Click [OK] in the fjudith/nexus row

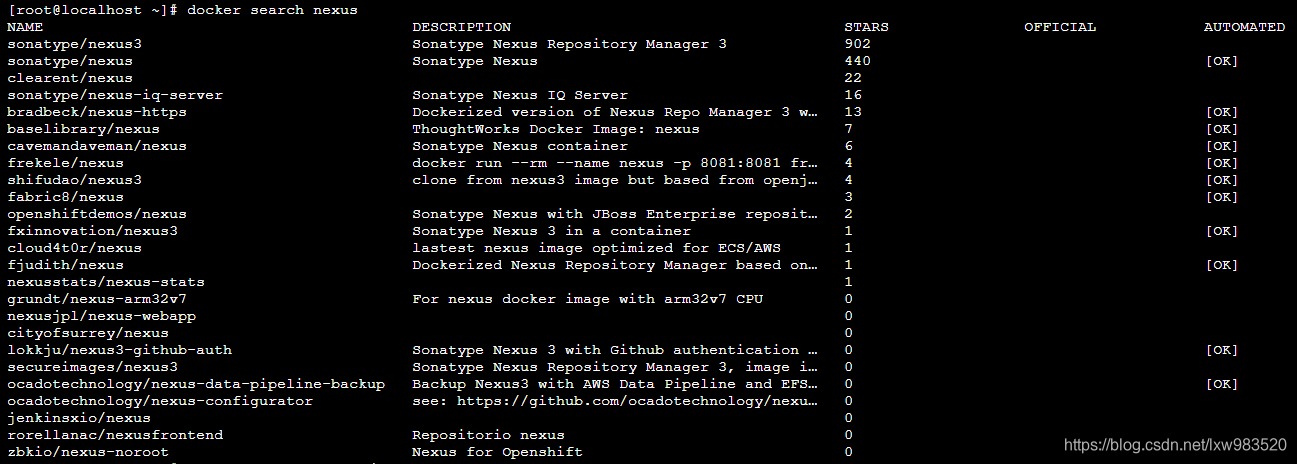tap(1221, 265)
